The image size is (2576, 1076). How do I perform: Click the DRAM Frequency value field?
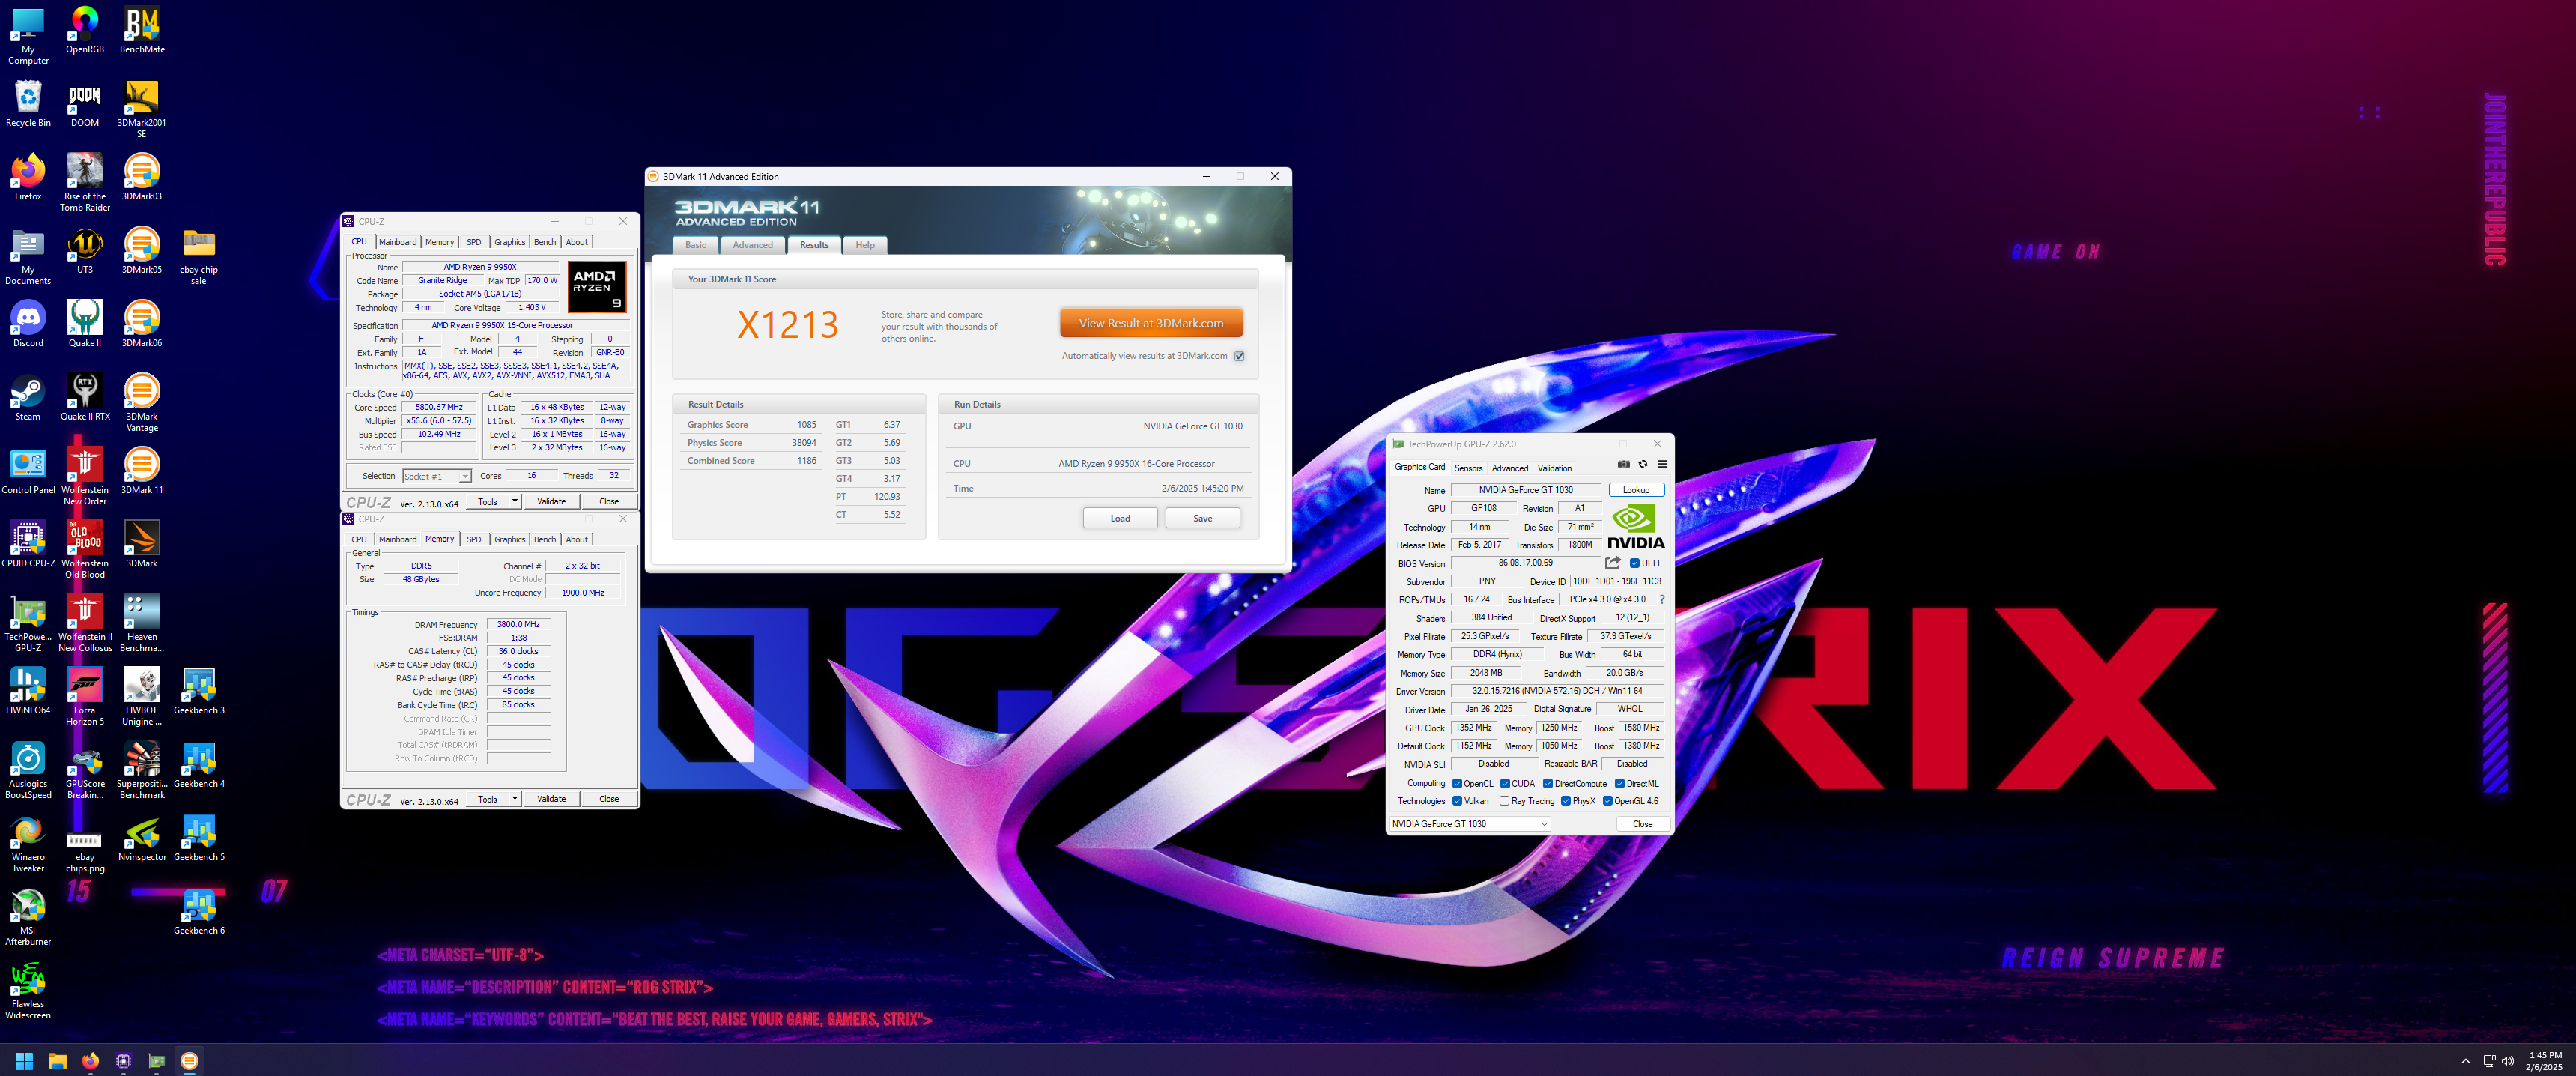click(x=518, y=624)
